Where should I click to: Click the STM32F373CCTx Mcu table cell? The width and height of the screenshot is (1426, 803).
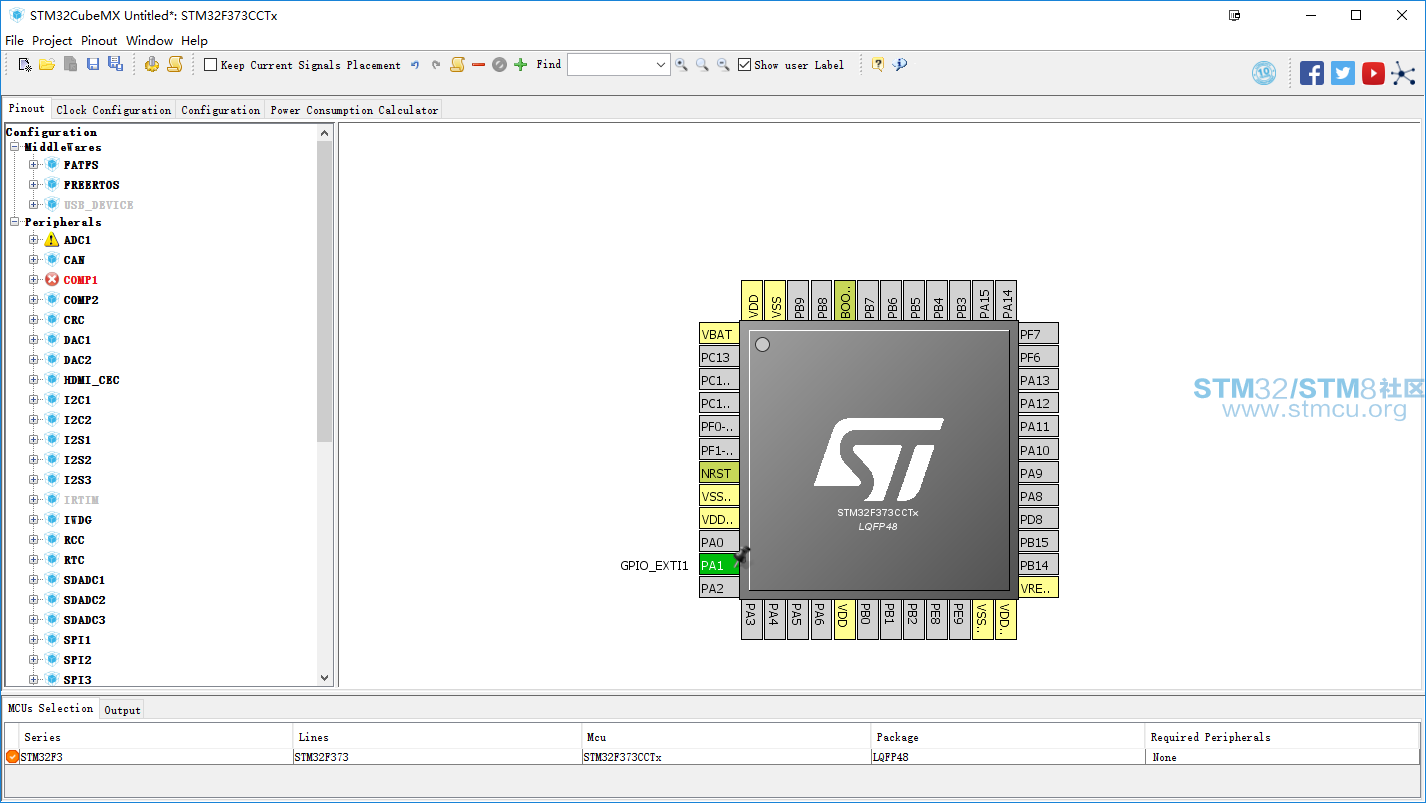(x=726, y=757)
